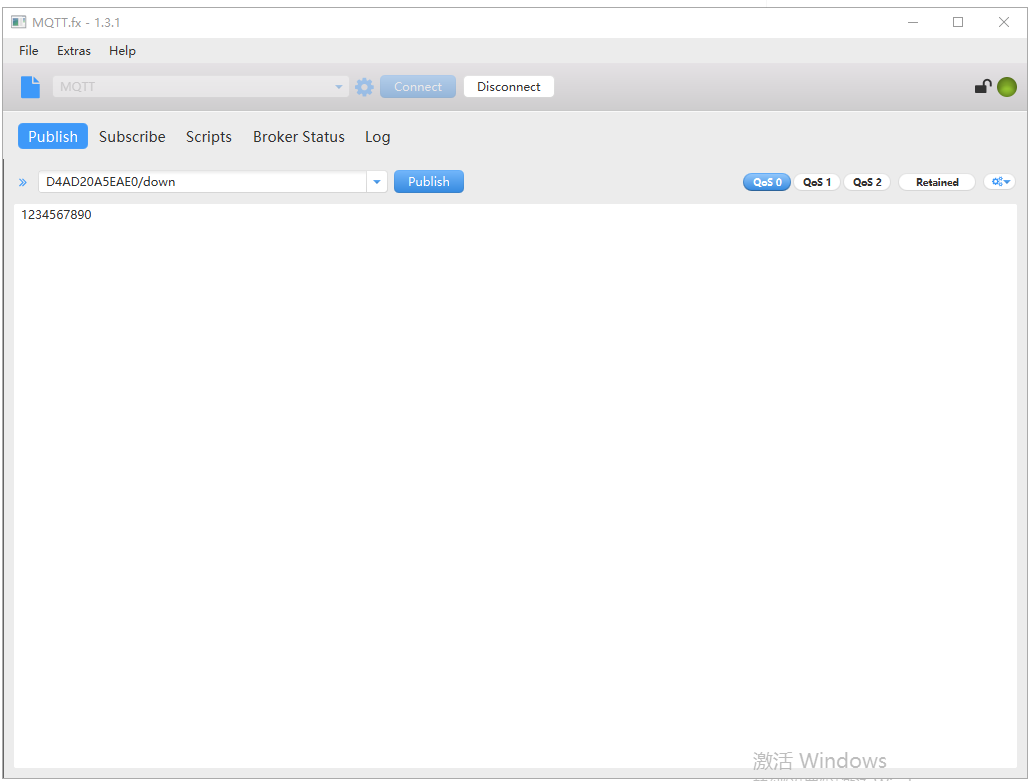
Task: Click the unlocked padlock security icon
Action: (x=983, y=87)
